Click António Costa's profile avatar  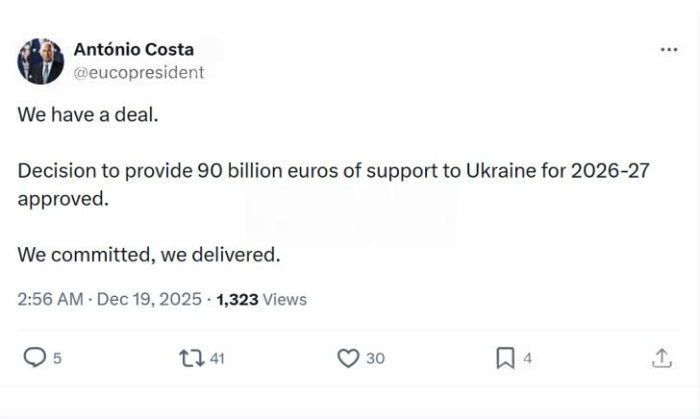[41, 61]
